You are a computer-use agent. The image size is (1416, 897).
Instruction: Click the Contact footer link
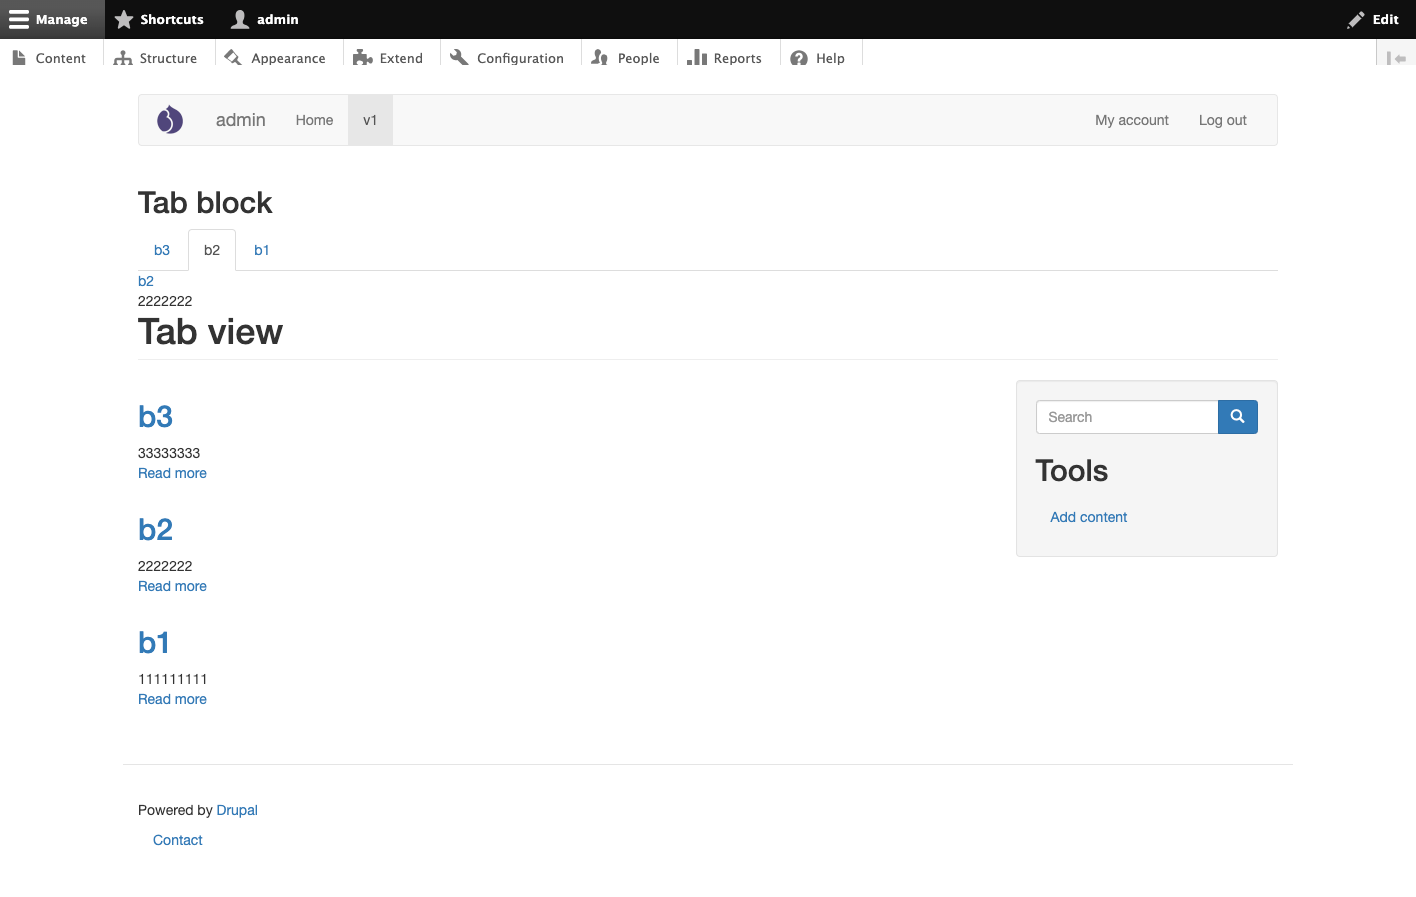coord(177,840)
